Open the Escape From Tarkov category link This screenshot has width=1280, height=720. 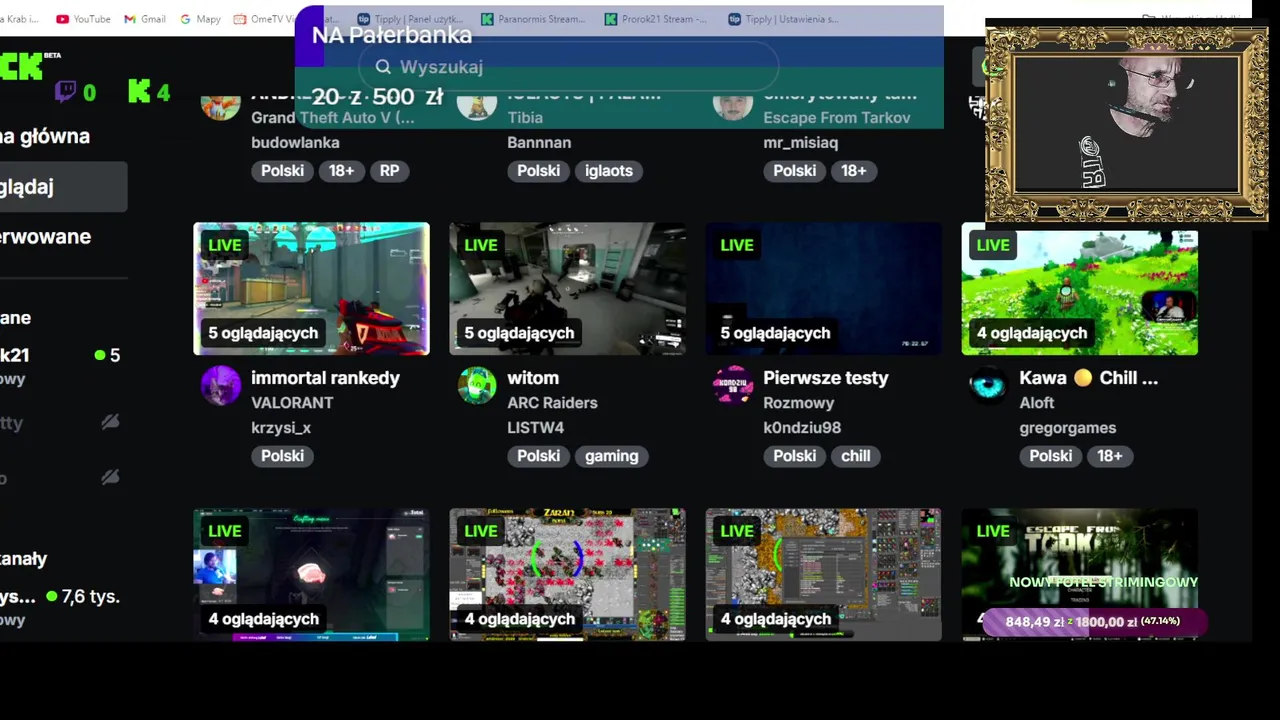[836, 118]
